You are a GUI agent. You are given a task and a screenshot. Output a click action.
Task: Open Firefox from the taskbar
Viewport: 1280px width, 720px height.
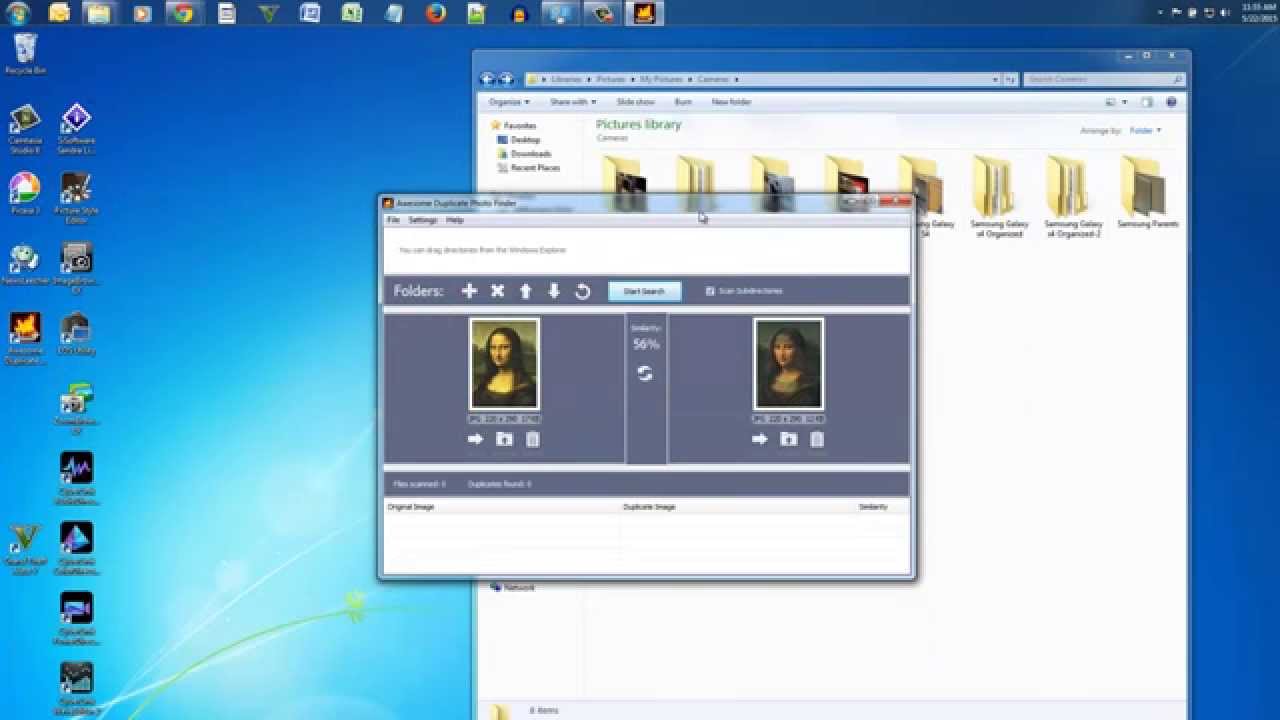(x=435, y=13)
